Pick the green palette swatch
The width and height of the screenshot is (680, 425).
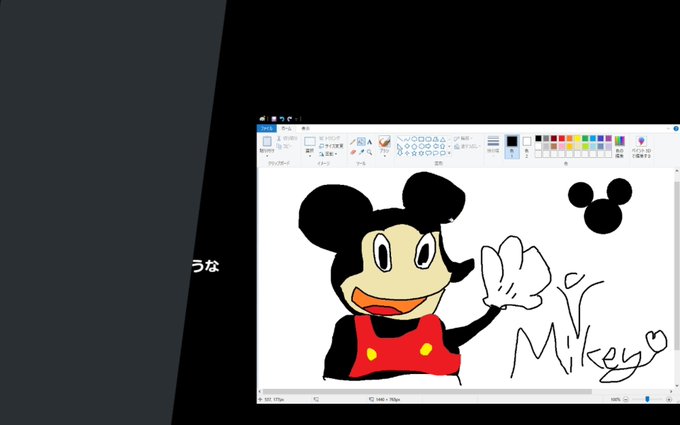[585, 138]
